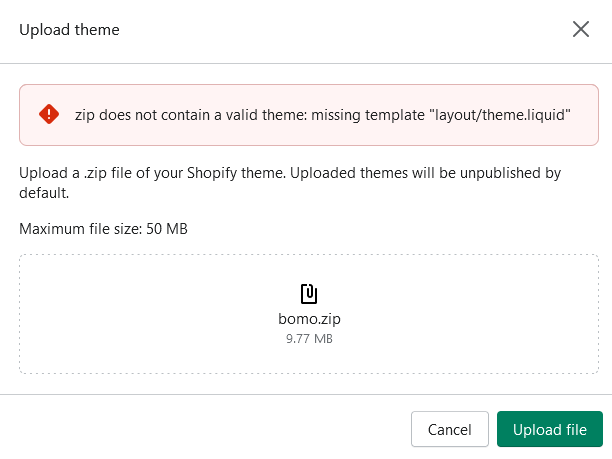The height and width of the screenshot is (459, 612).
Task: Click the missing template error message text
Action: click(x=323, y=115)
